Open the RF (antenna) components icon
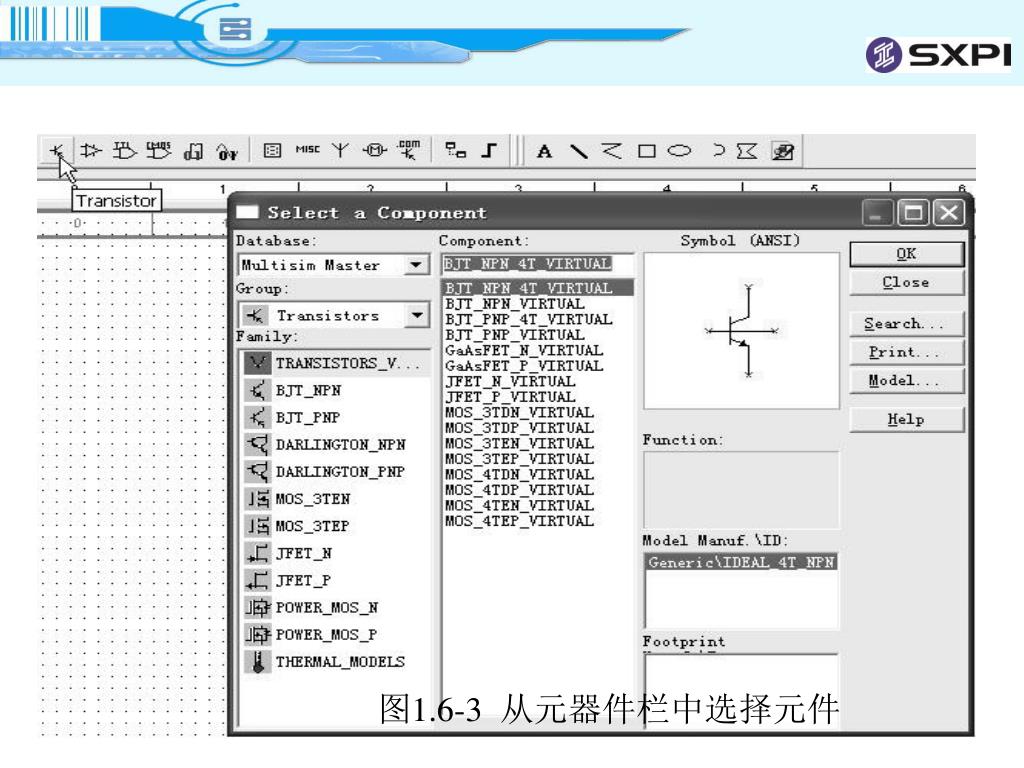The width and height of the screenshot is (1024, 768). tap(340, 151)
